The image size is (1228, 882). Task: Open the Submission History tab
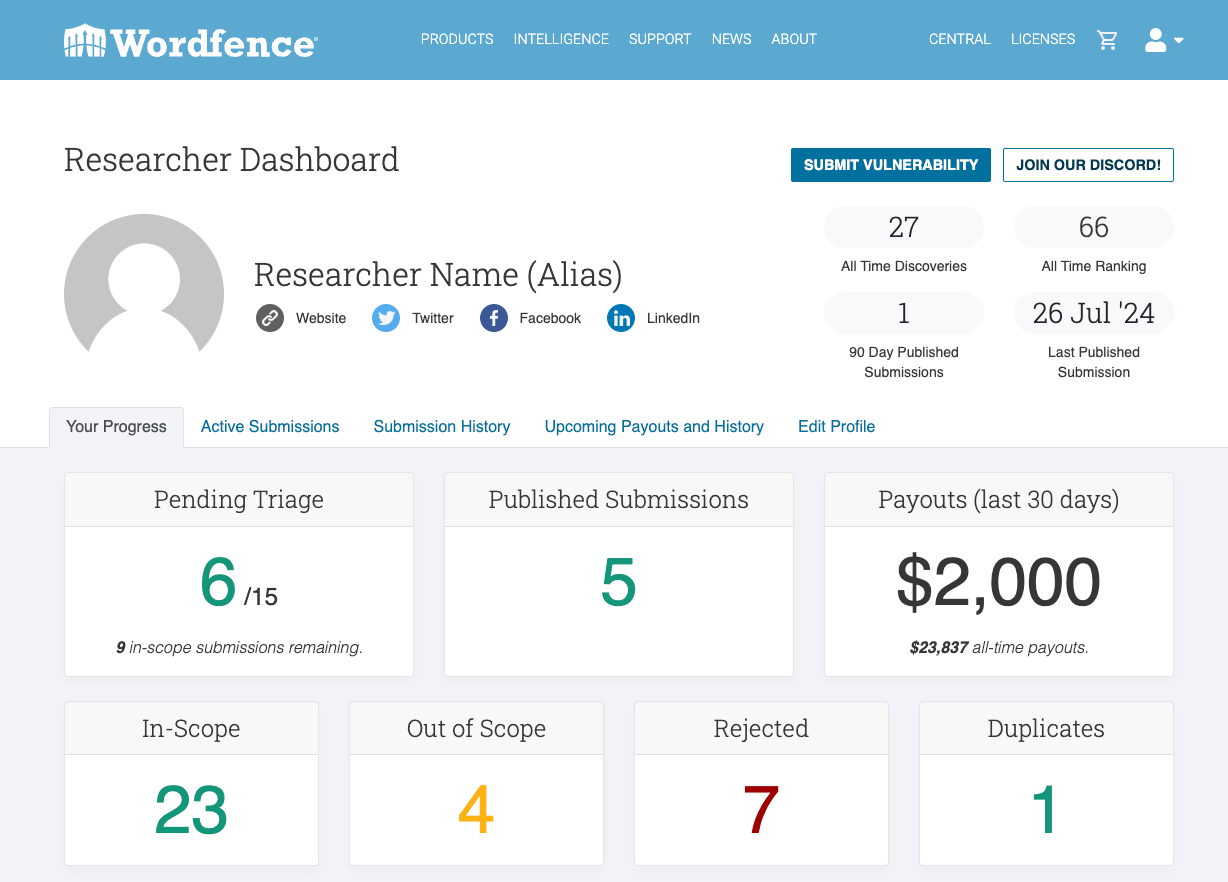click(441, 426)
